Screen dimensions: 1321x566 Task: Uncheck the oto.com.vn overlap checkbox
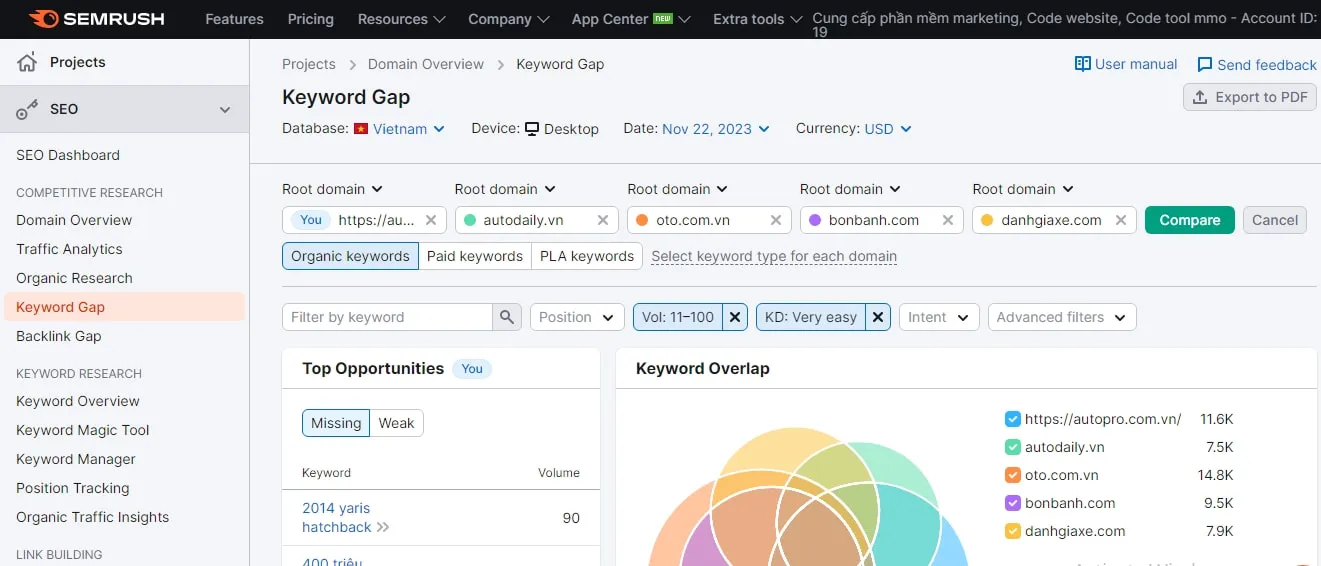(1012, 475)
